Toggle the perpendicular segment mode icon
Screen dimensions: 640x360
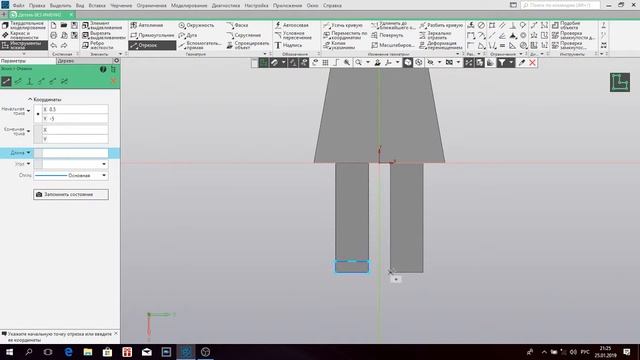coord(29,81)
